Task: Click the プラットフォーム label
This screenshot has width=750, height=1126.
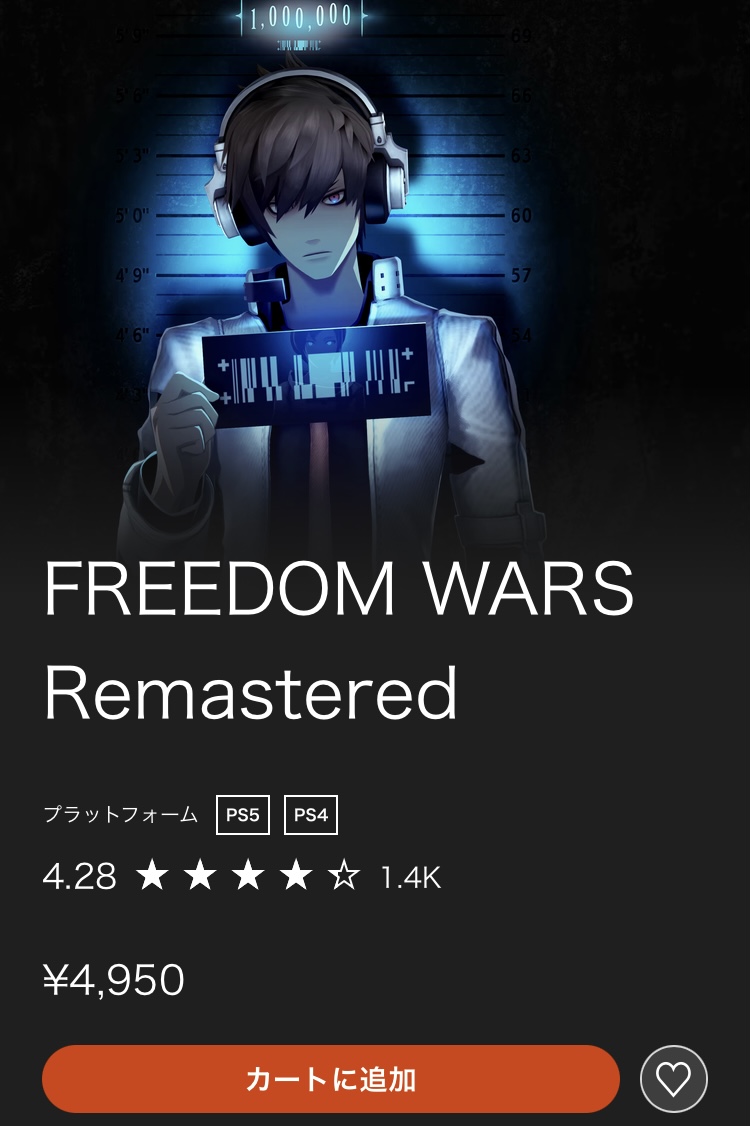Action: [121, 814]
